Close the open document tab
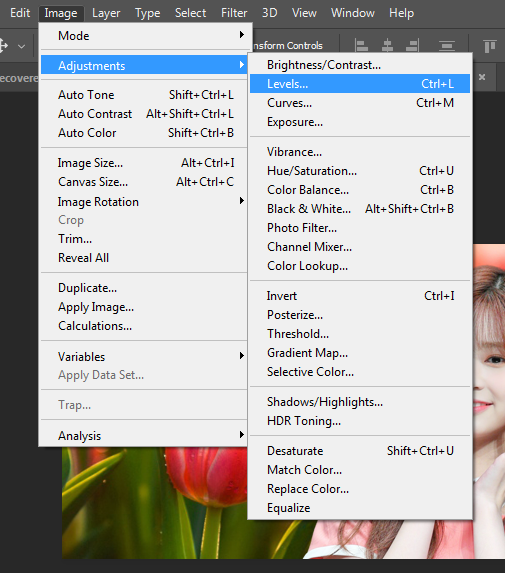The width and height of the screenshot is (505, 573). (482, 77)
